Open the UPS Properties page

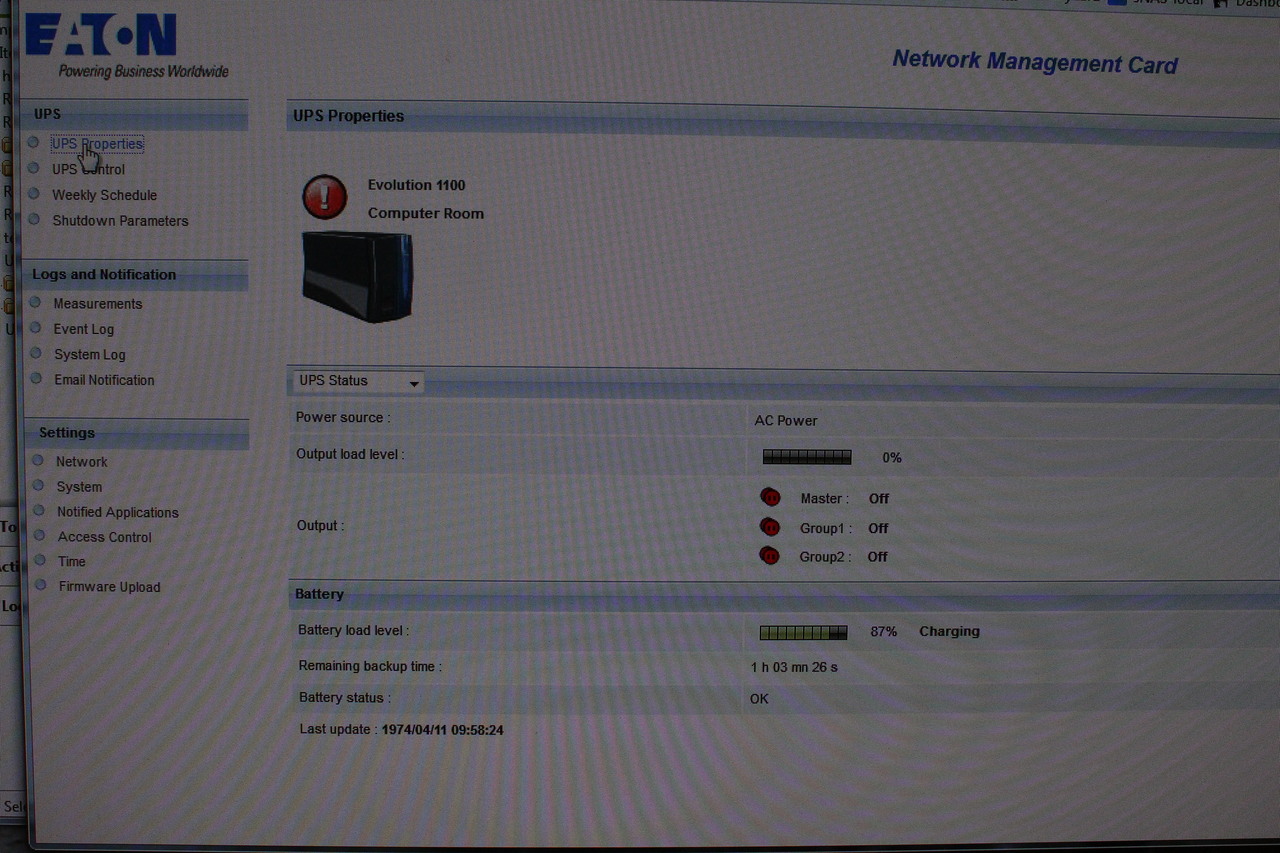[97, 144]
